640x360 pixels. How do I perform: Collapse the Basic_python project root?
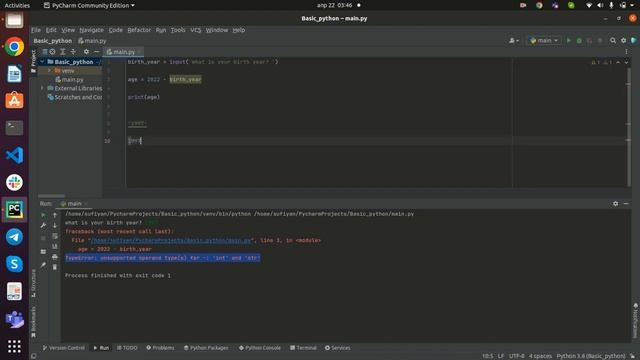click(42, 62)
